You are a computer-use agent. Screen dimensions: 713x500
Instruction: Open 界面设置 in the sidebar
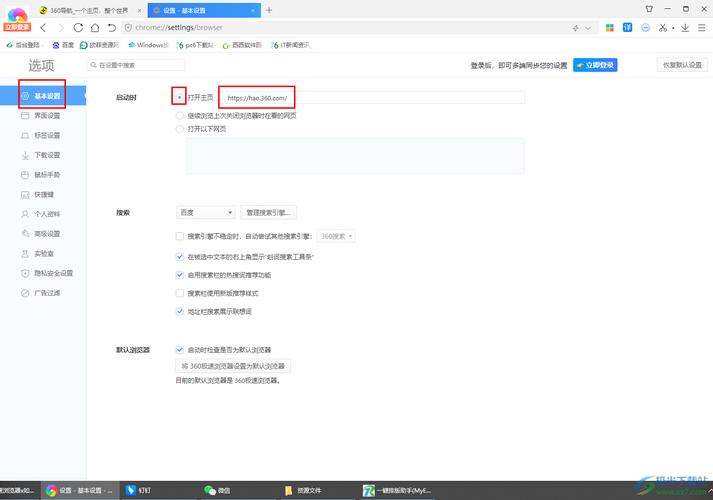click(46, 115)
